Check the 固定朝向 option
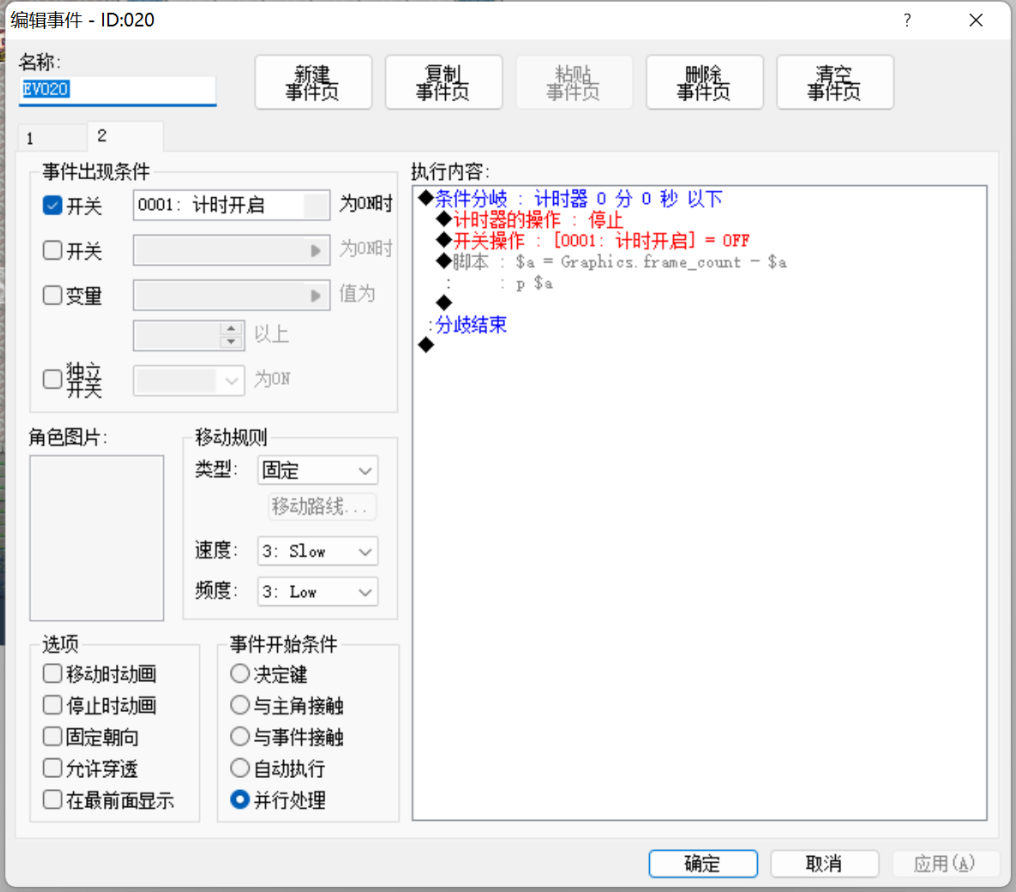The image size is (1016, 892). 52,737
